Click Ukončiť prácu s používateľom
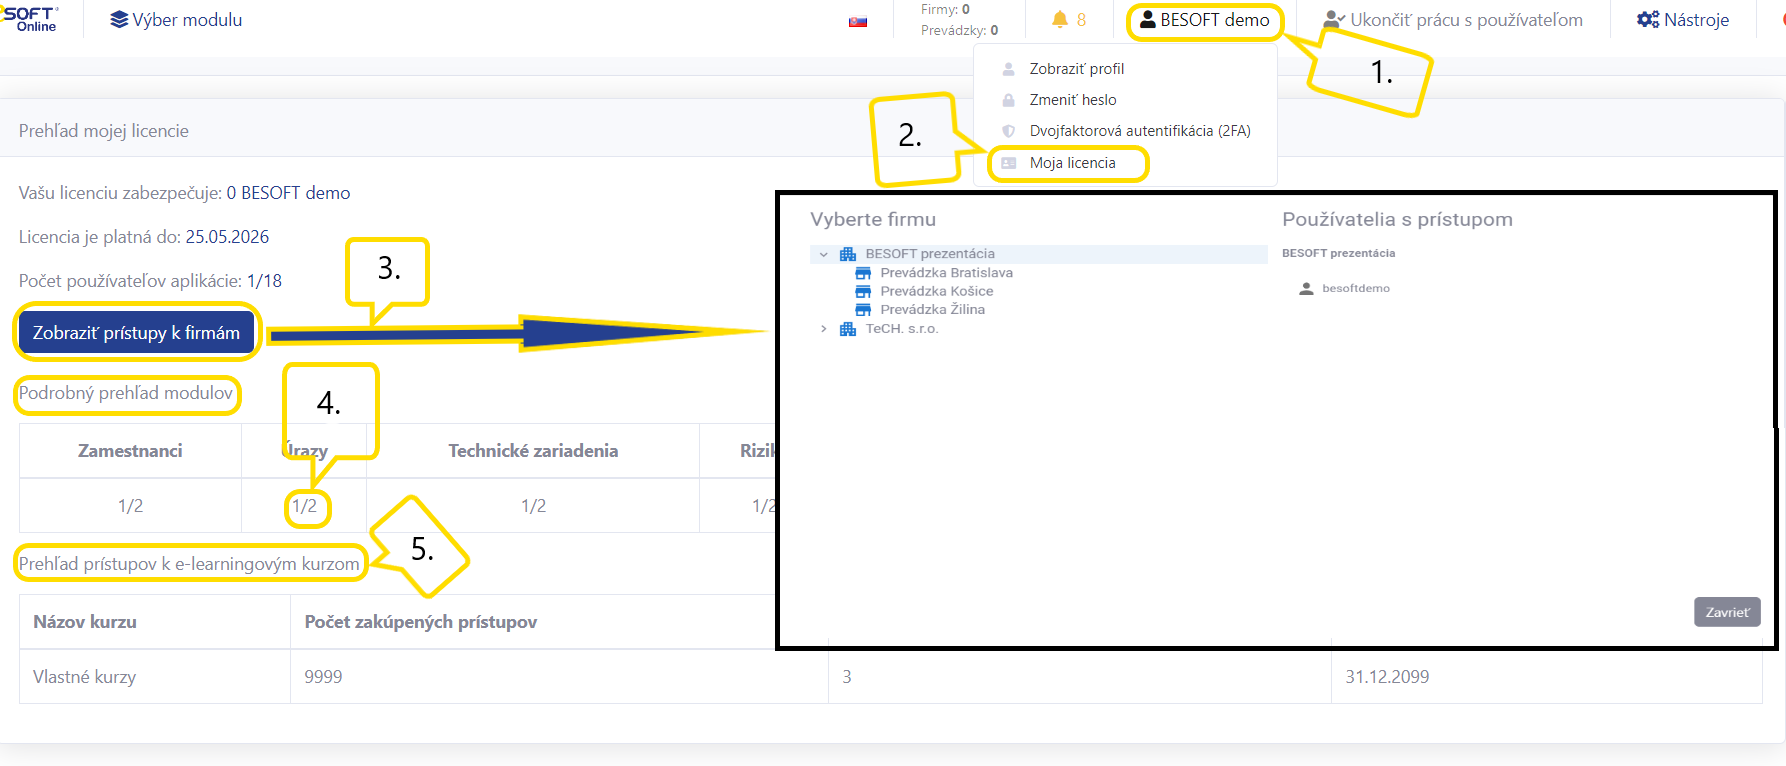Screen dimensions: 1786x766 point(1453,20)
